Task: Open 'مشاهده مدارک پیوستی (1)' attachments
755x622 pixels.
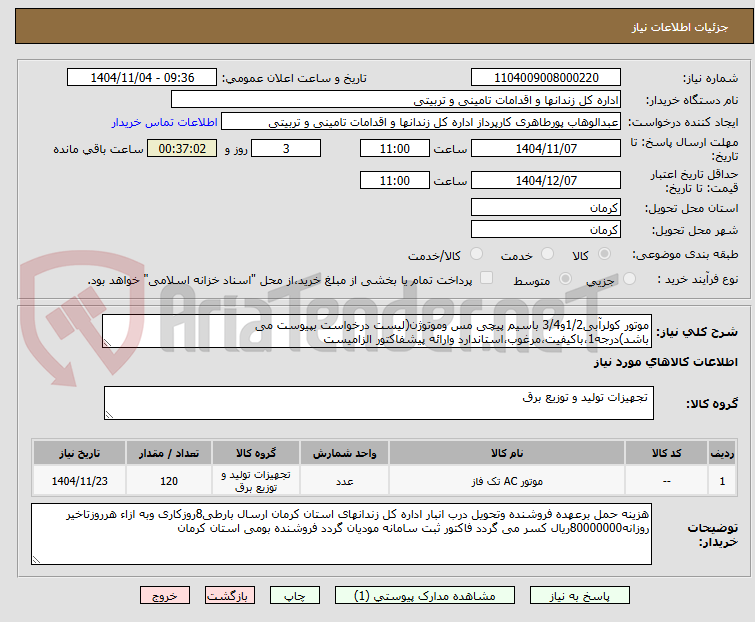Action: [425, 596]
